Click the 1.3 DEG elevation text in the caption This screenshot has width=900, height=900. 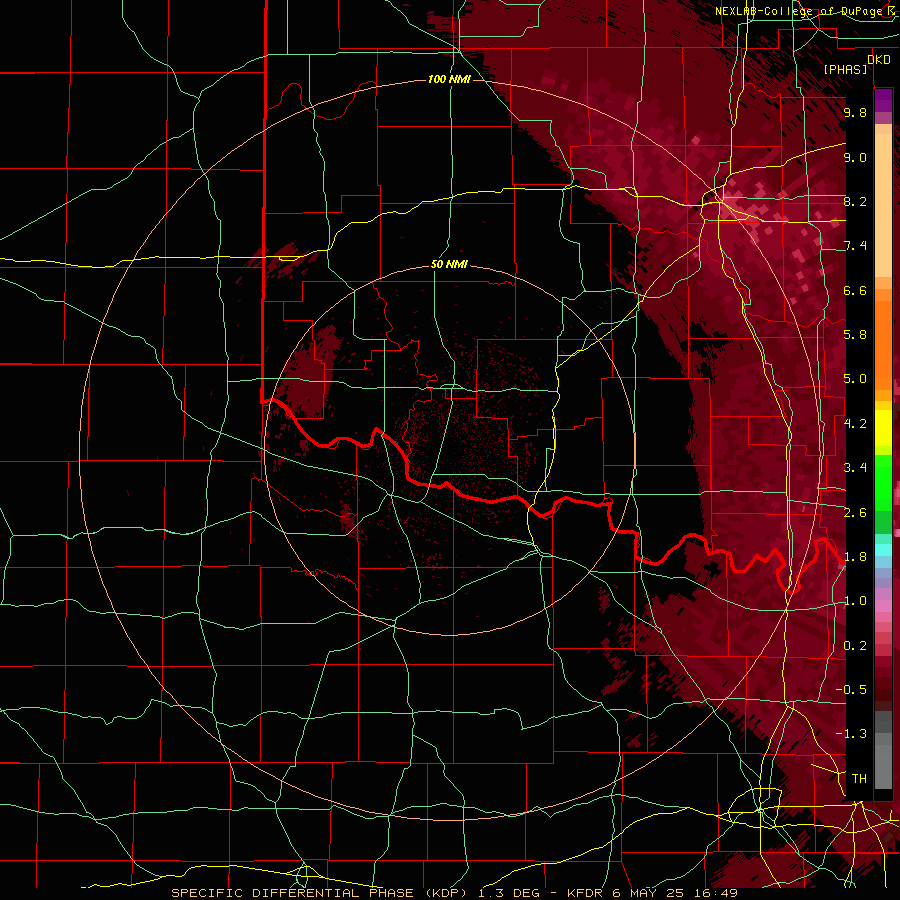click(x=511, y=893)
